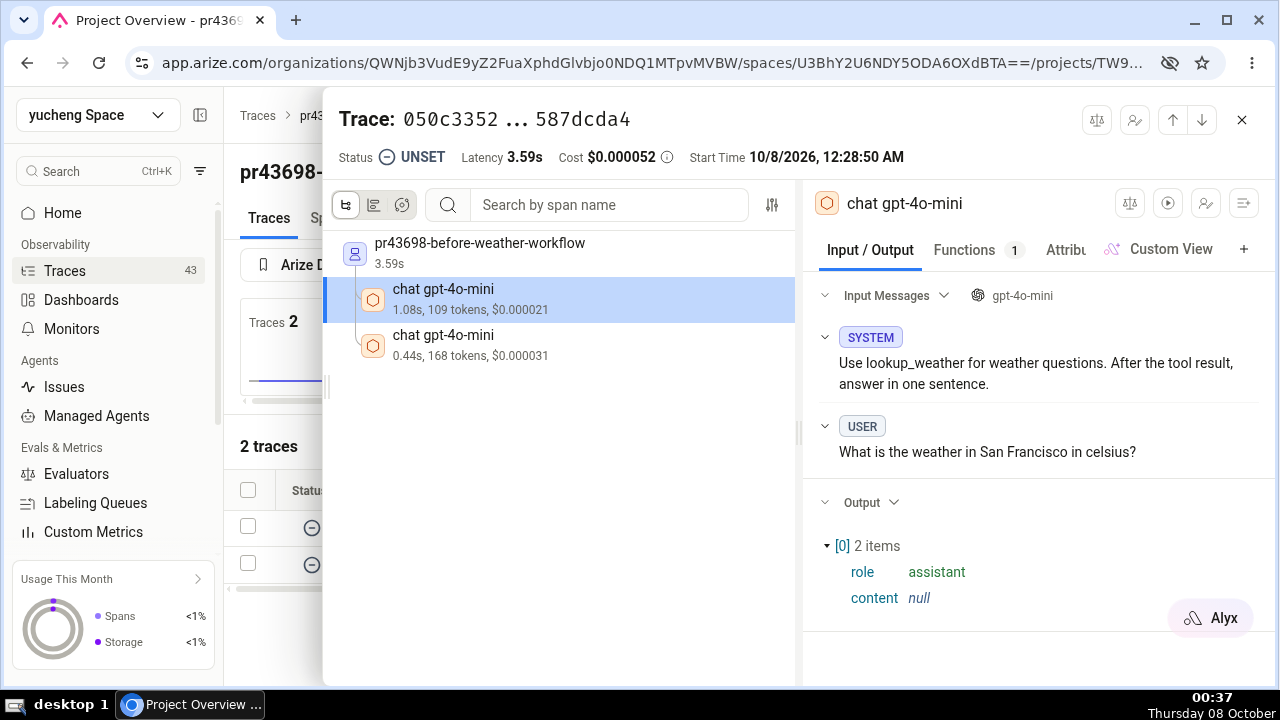Toggle the header checkbox in traces table
This screenshot has width=1280, height=720.
248,490
